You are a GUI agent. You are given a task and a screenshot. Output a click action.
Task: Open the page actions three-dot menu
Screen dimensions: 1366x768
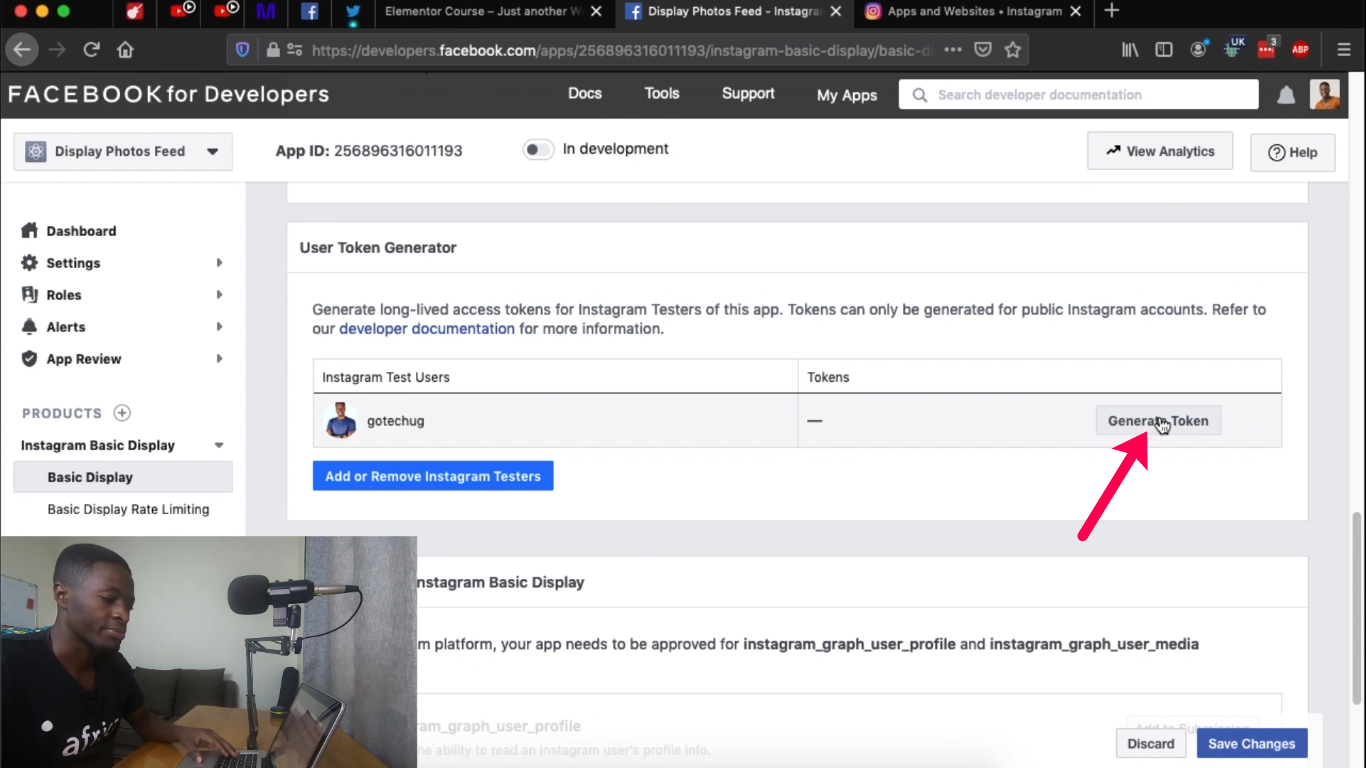point(953,49)
